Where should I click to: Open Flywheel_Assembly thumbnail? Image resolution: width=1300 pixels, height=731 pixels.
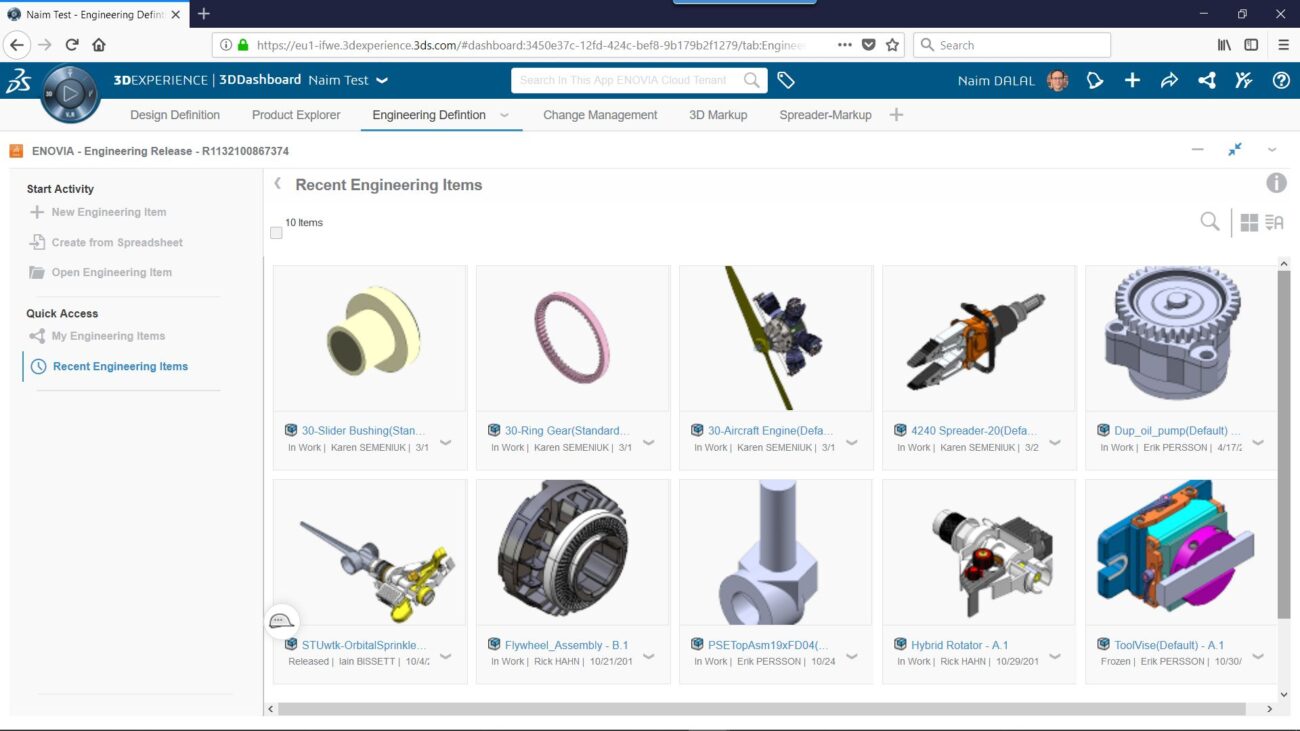click(x=573, y=552)
